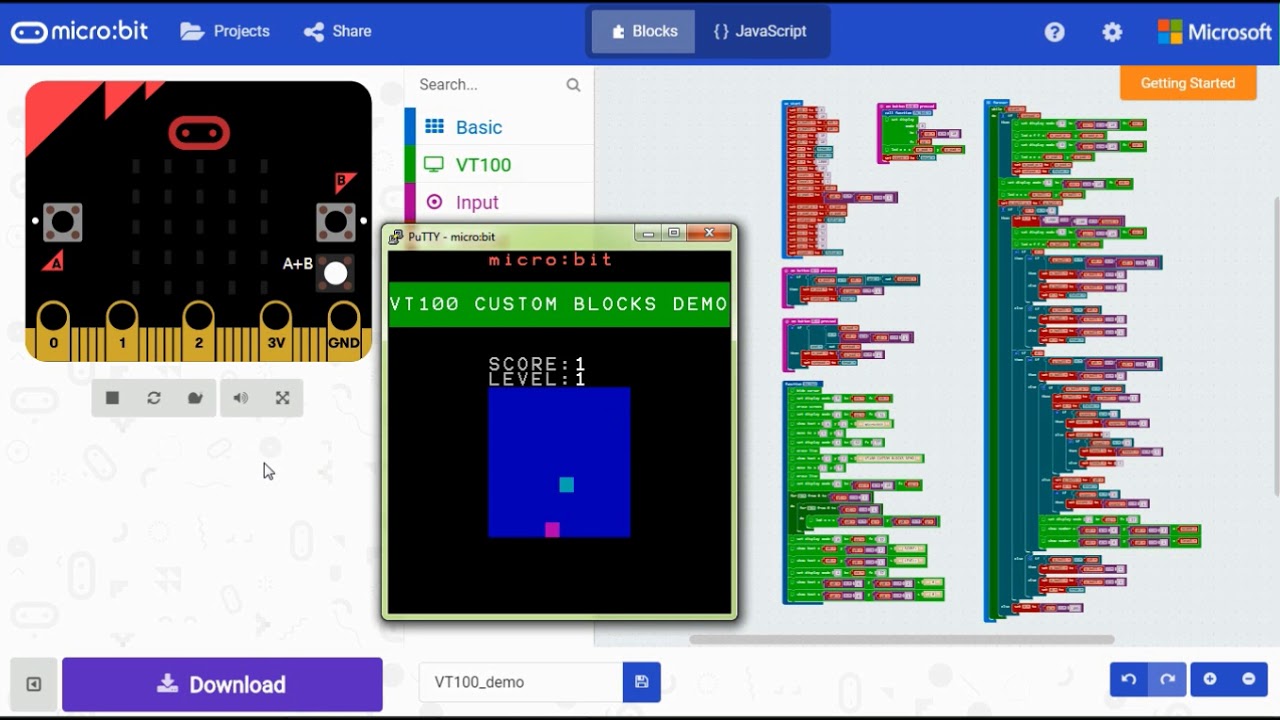The height and width of the screenshot is (720, 1280).
Task: Click the workspace horizontal scrollbar
Action: 902,639
